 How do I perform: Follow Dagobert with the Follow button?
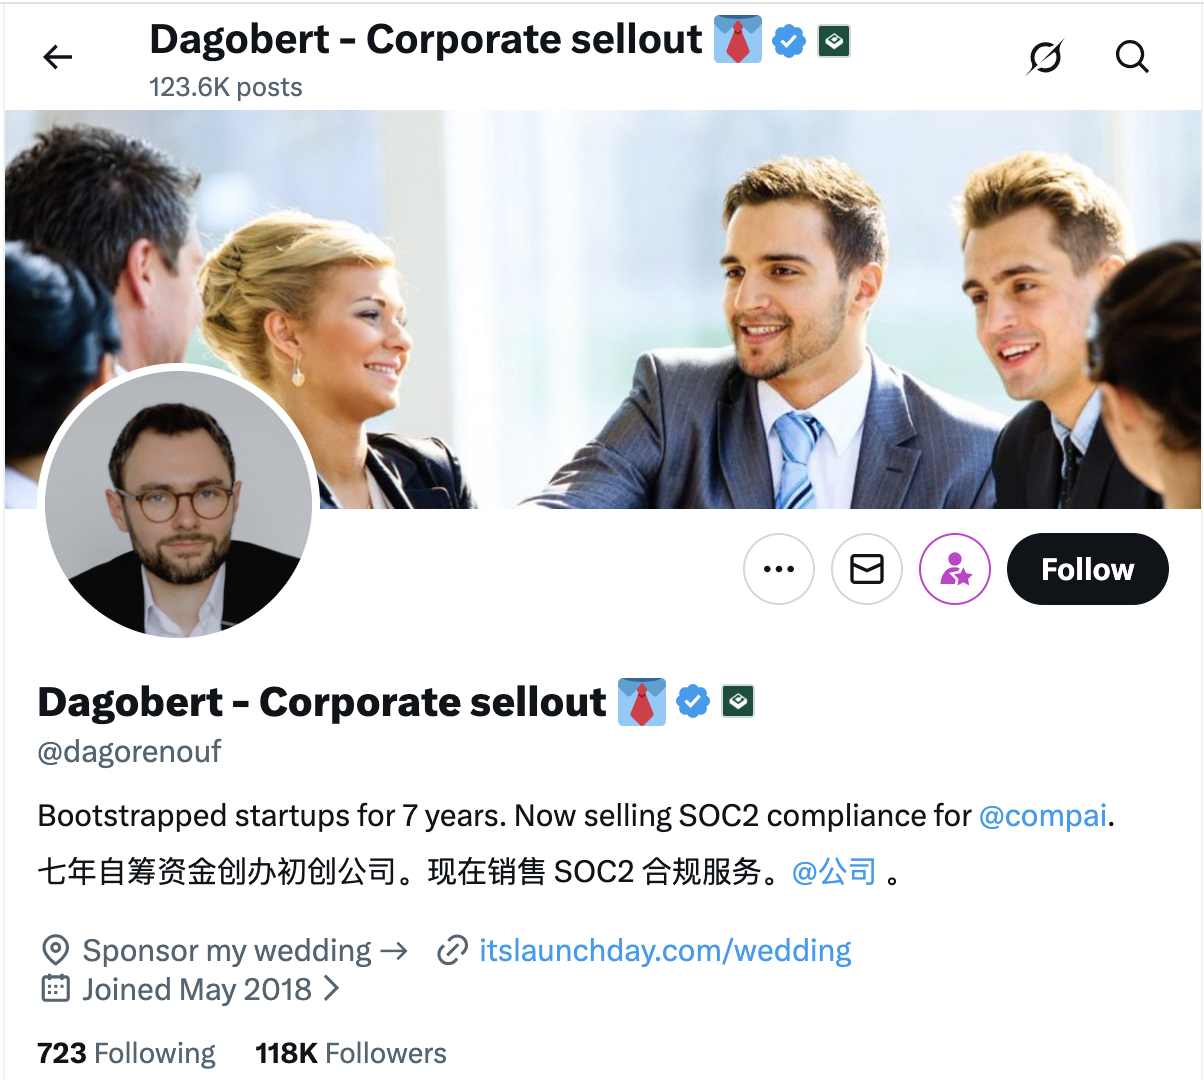point(1087,568)
